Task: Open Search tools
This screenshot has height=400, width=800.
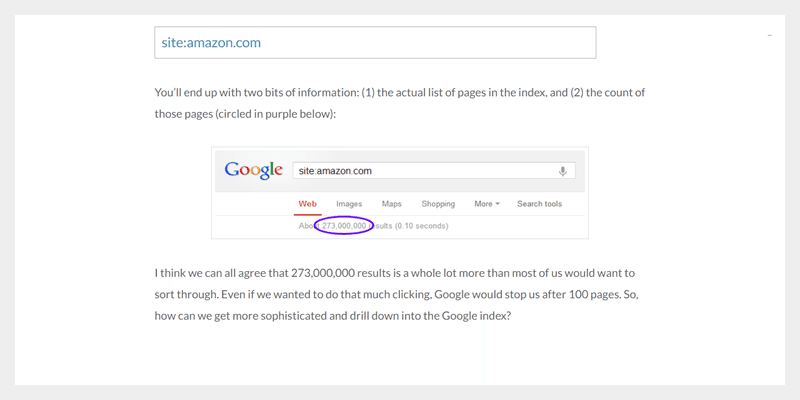Action: click(x=539, y=204)
